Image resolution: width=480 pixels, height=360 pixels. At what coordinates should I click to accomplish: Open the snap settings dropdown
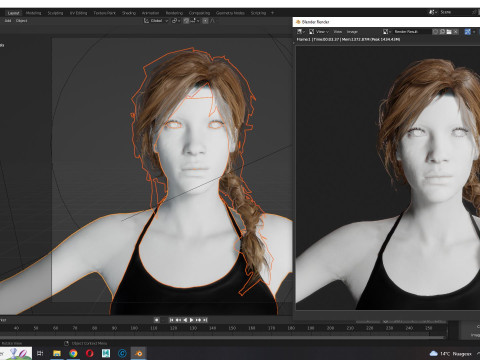tap(194, 21)
